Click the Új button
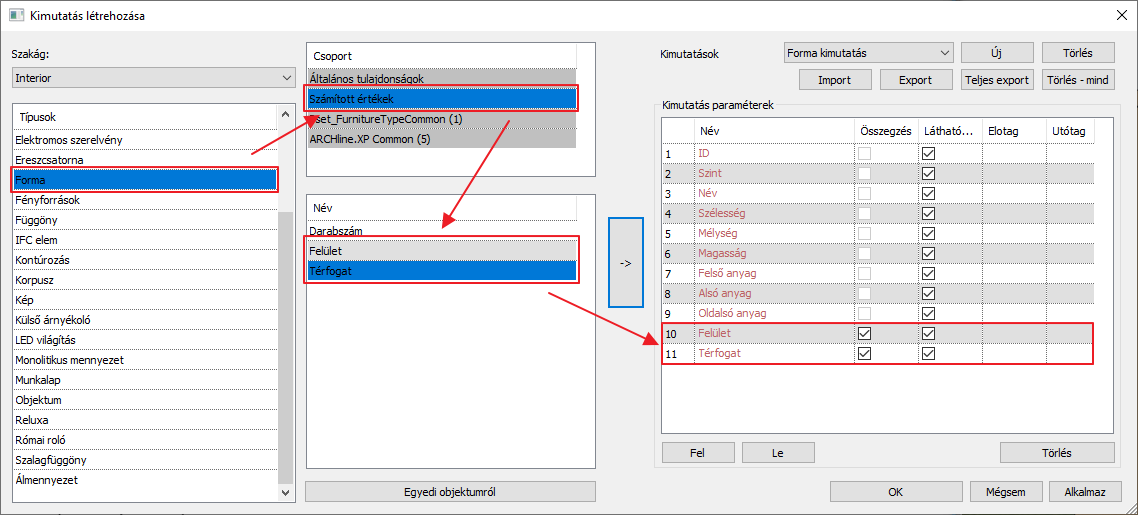The image size is (1138, 515). point(997,53)
